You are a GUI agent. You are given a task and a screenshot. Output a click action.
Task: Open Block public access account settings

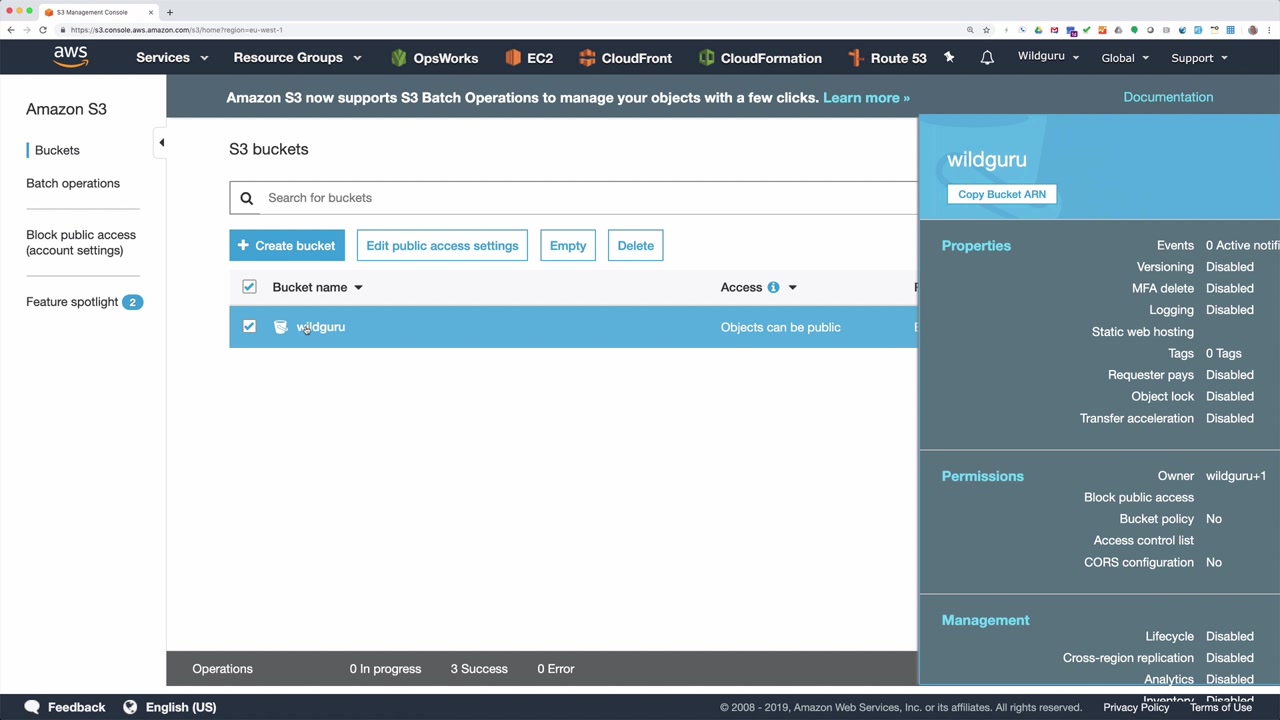tap(81, 243)
